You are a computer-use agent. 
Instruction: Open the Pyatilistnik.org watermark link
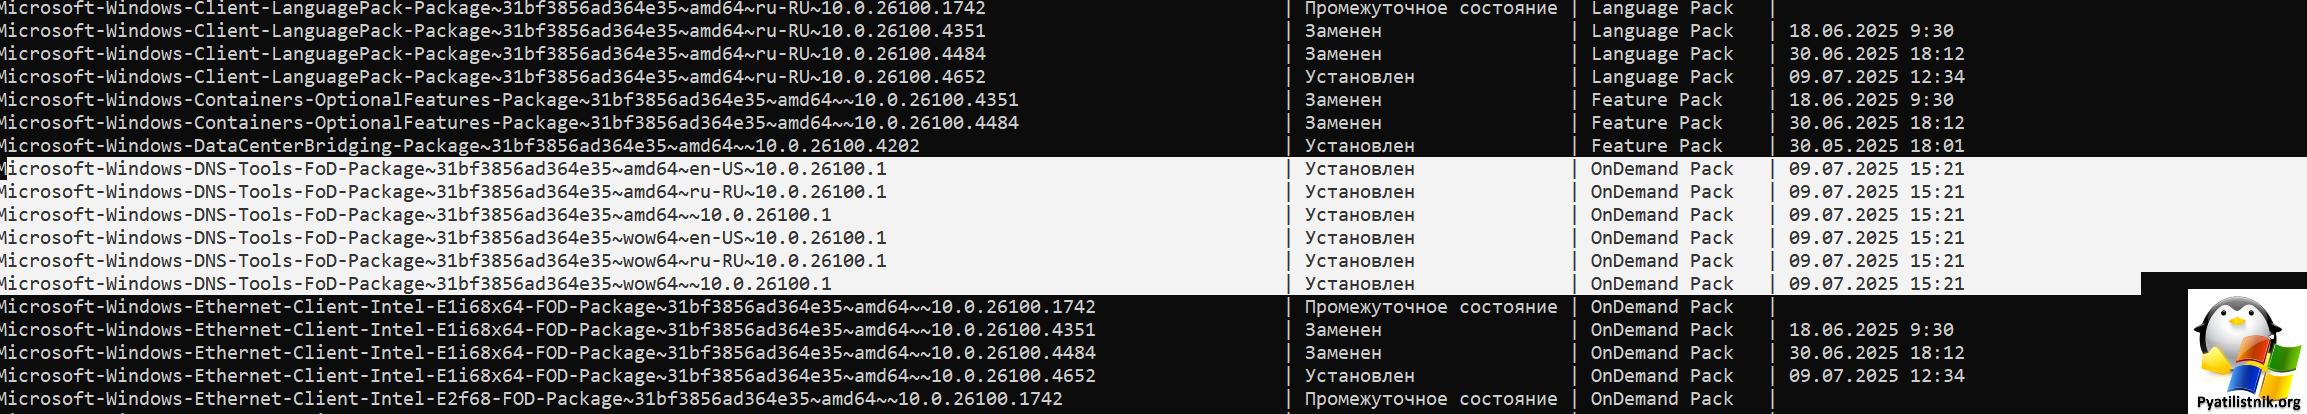pos(2248,402)
